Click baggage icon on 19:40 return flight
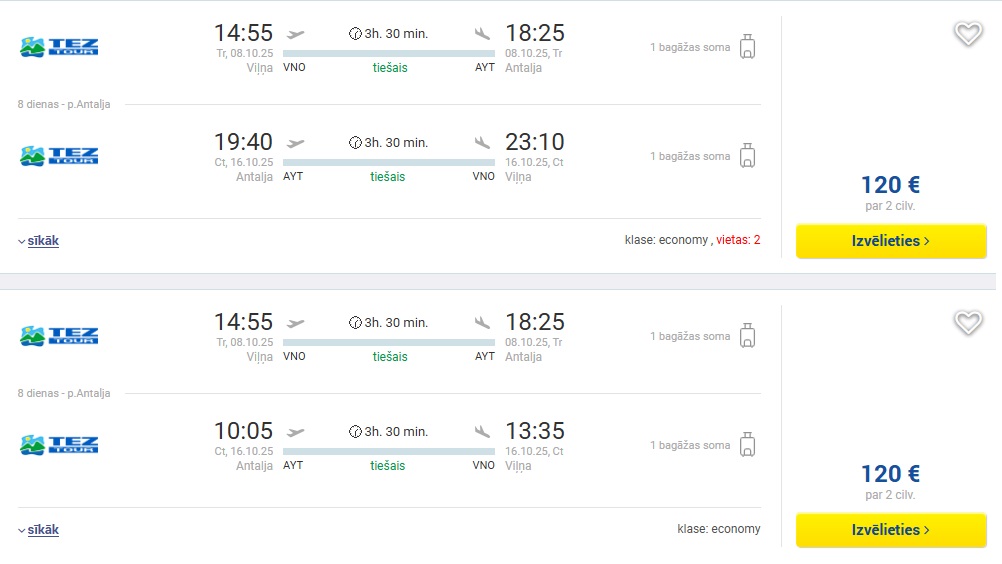This screenshot has width=1002, height=564. click(x=747, y=156)
